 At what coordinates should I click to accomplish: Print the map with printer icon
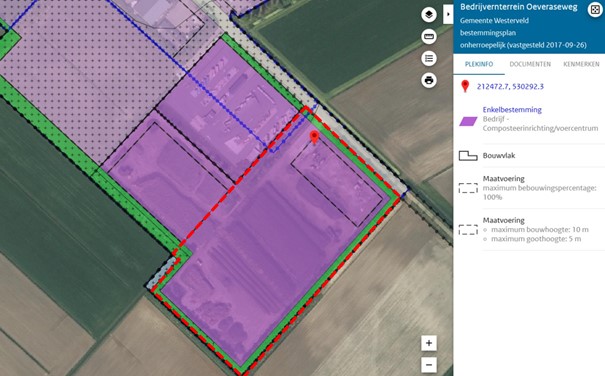(429, 80)
